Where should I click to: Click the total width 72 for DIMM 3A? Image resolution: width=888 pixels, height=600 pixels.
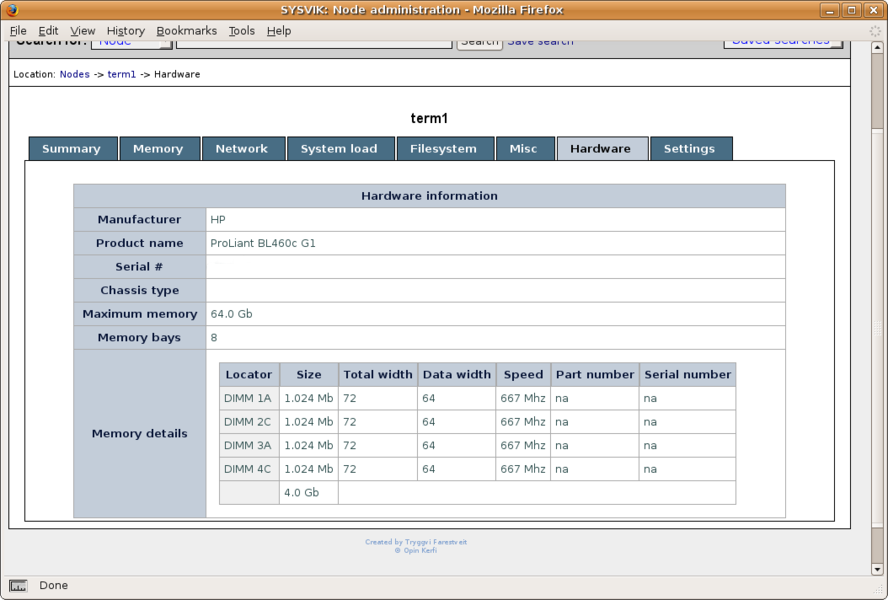378,445
